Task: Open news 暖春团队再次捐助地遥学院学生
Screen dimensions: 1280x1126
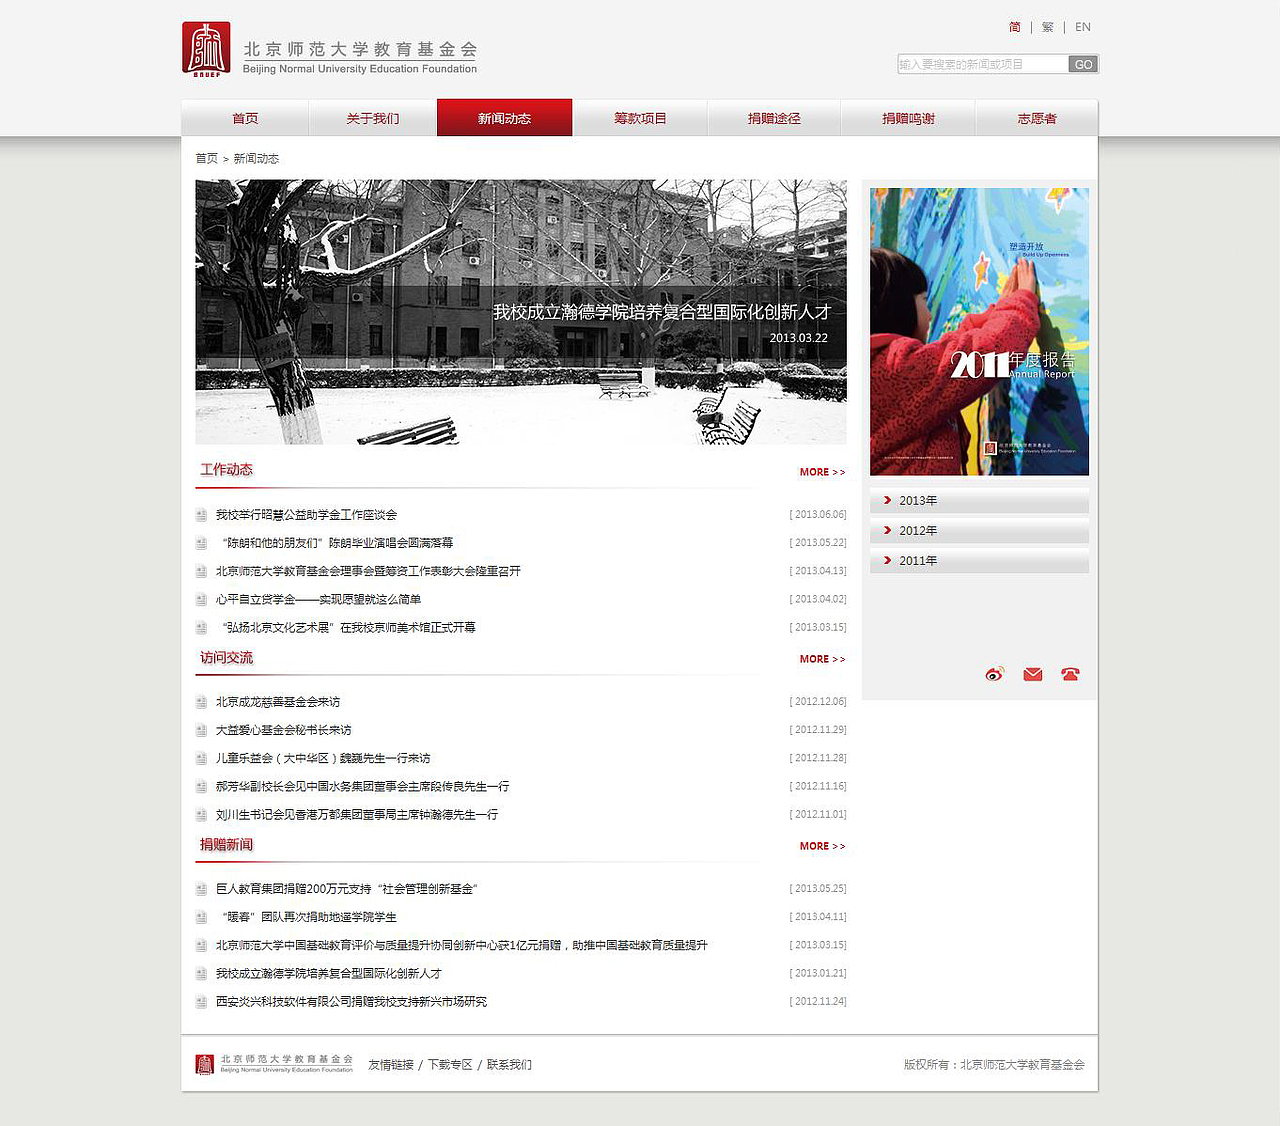Action: click(x=309, y=917)
